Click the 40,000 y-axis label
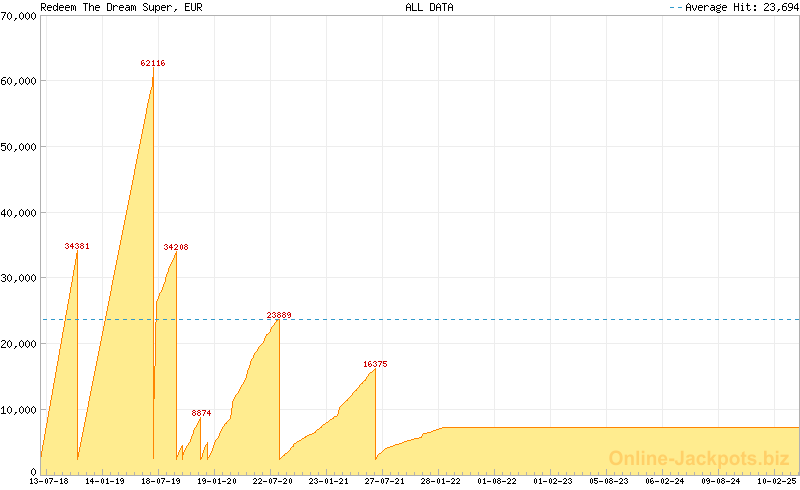This screenshot has width=800, height=490. pyautogui.click(x=18, y=212)
